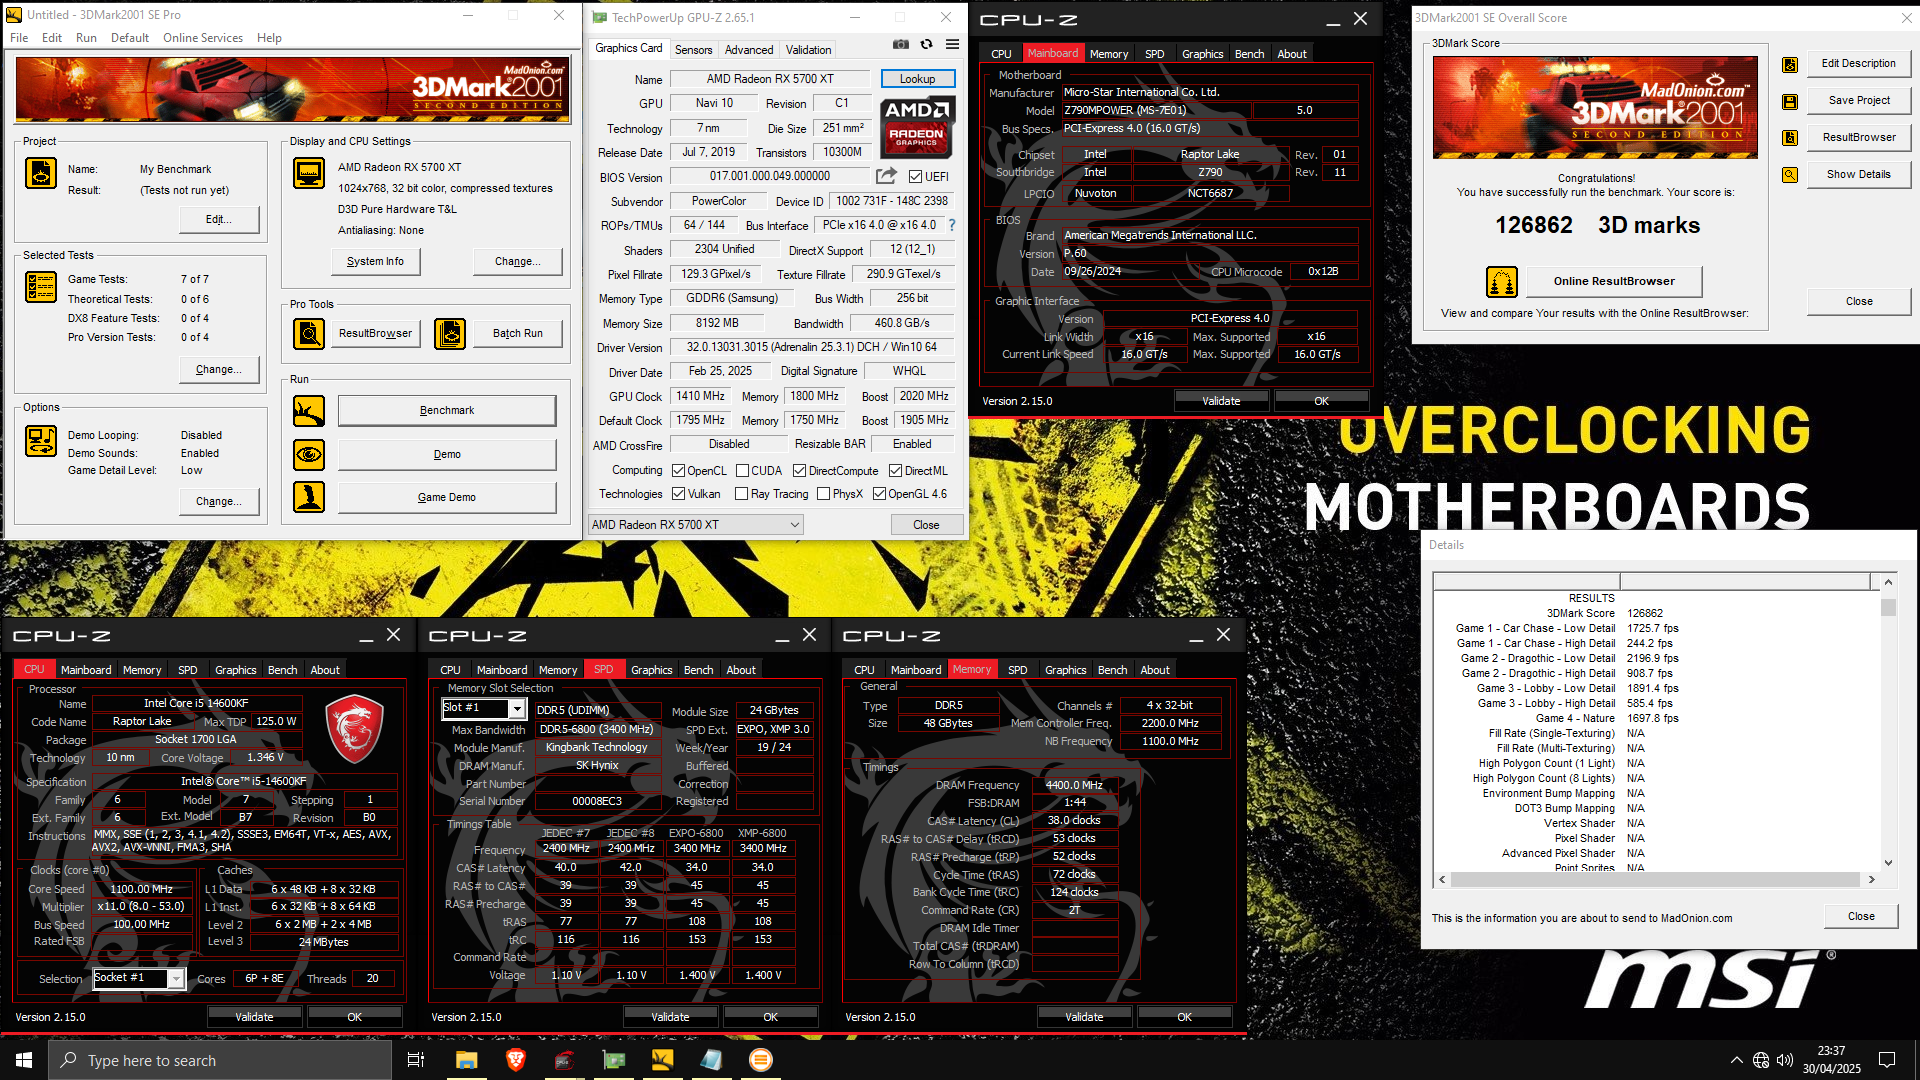Toggle the Vulkan checkbox
1920x1080 pixels.
tap(679, 494)
